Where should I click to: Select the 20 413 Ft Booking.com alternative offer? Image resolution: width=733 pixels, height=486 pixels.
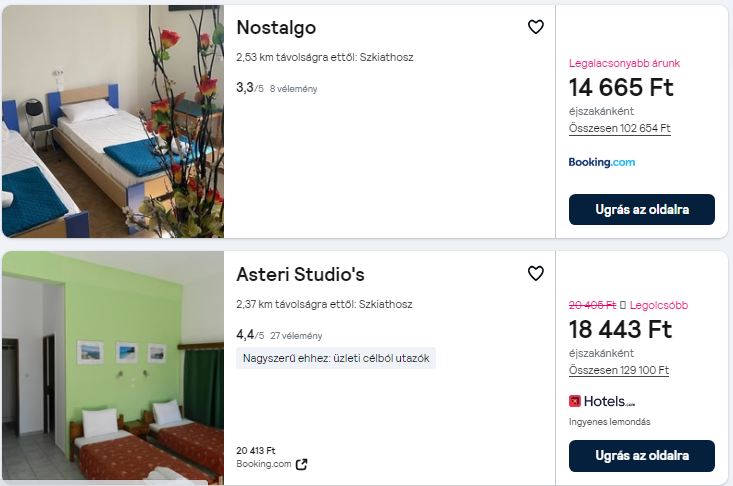(264, 457)
